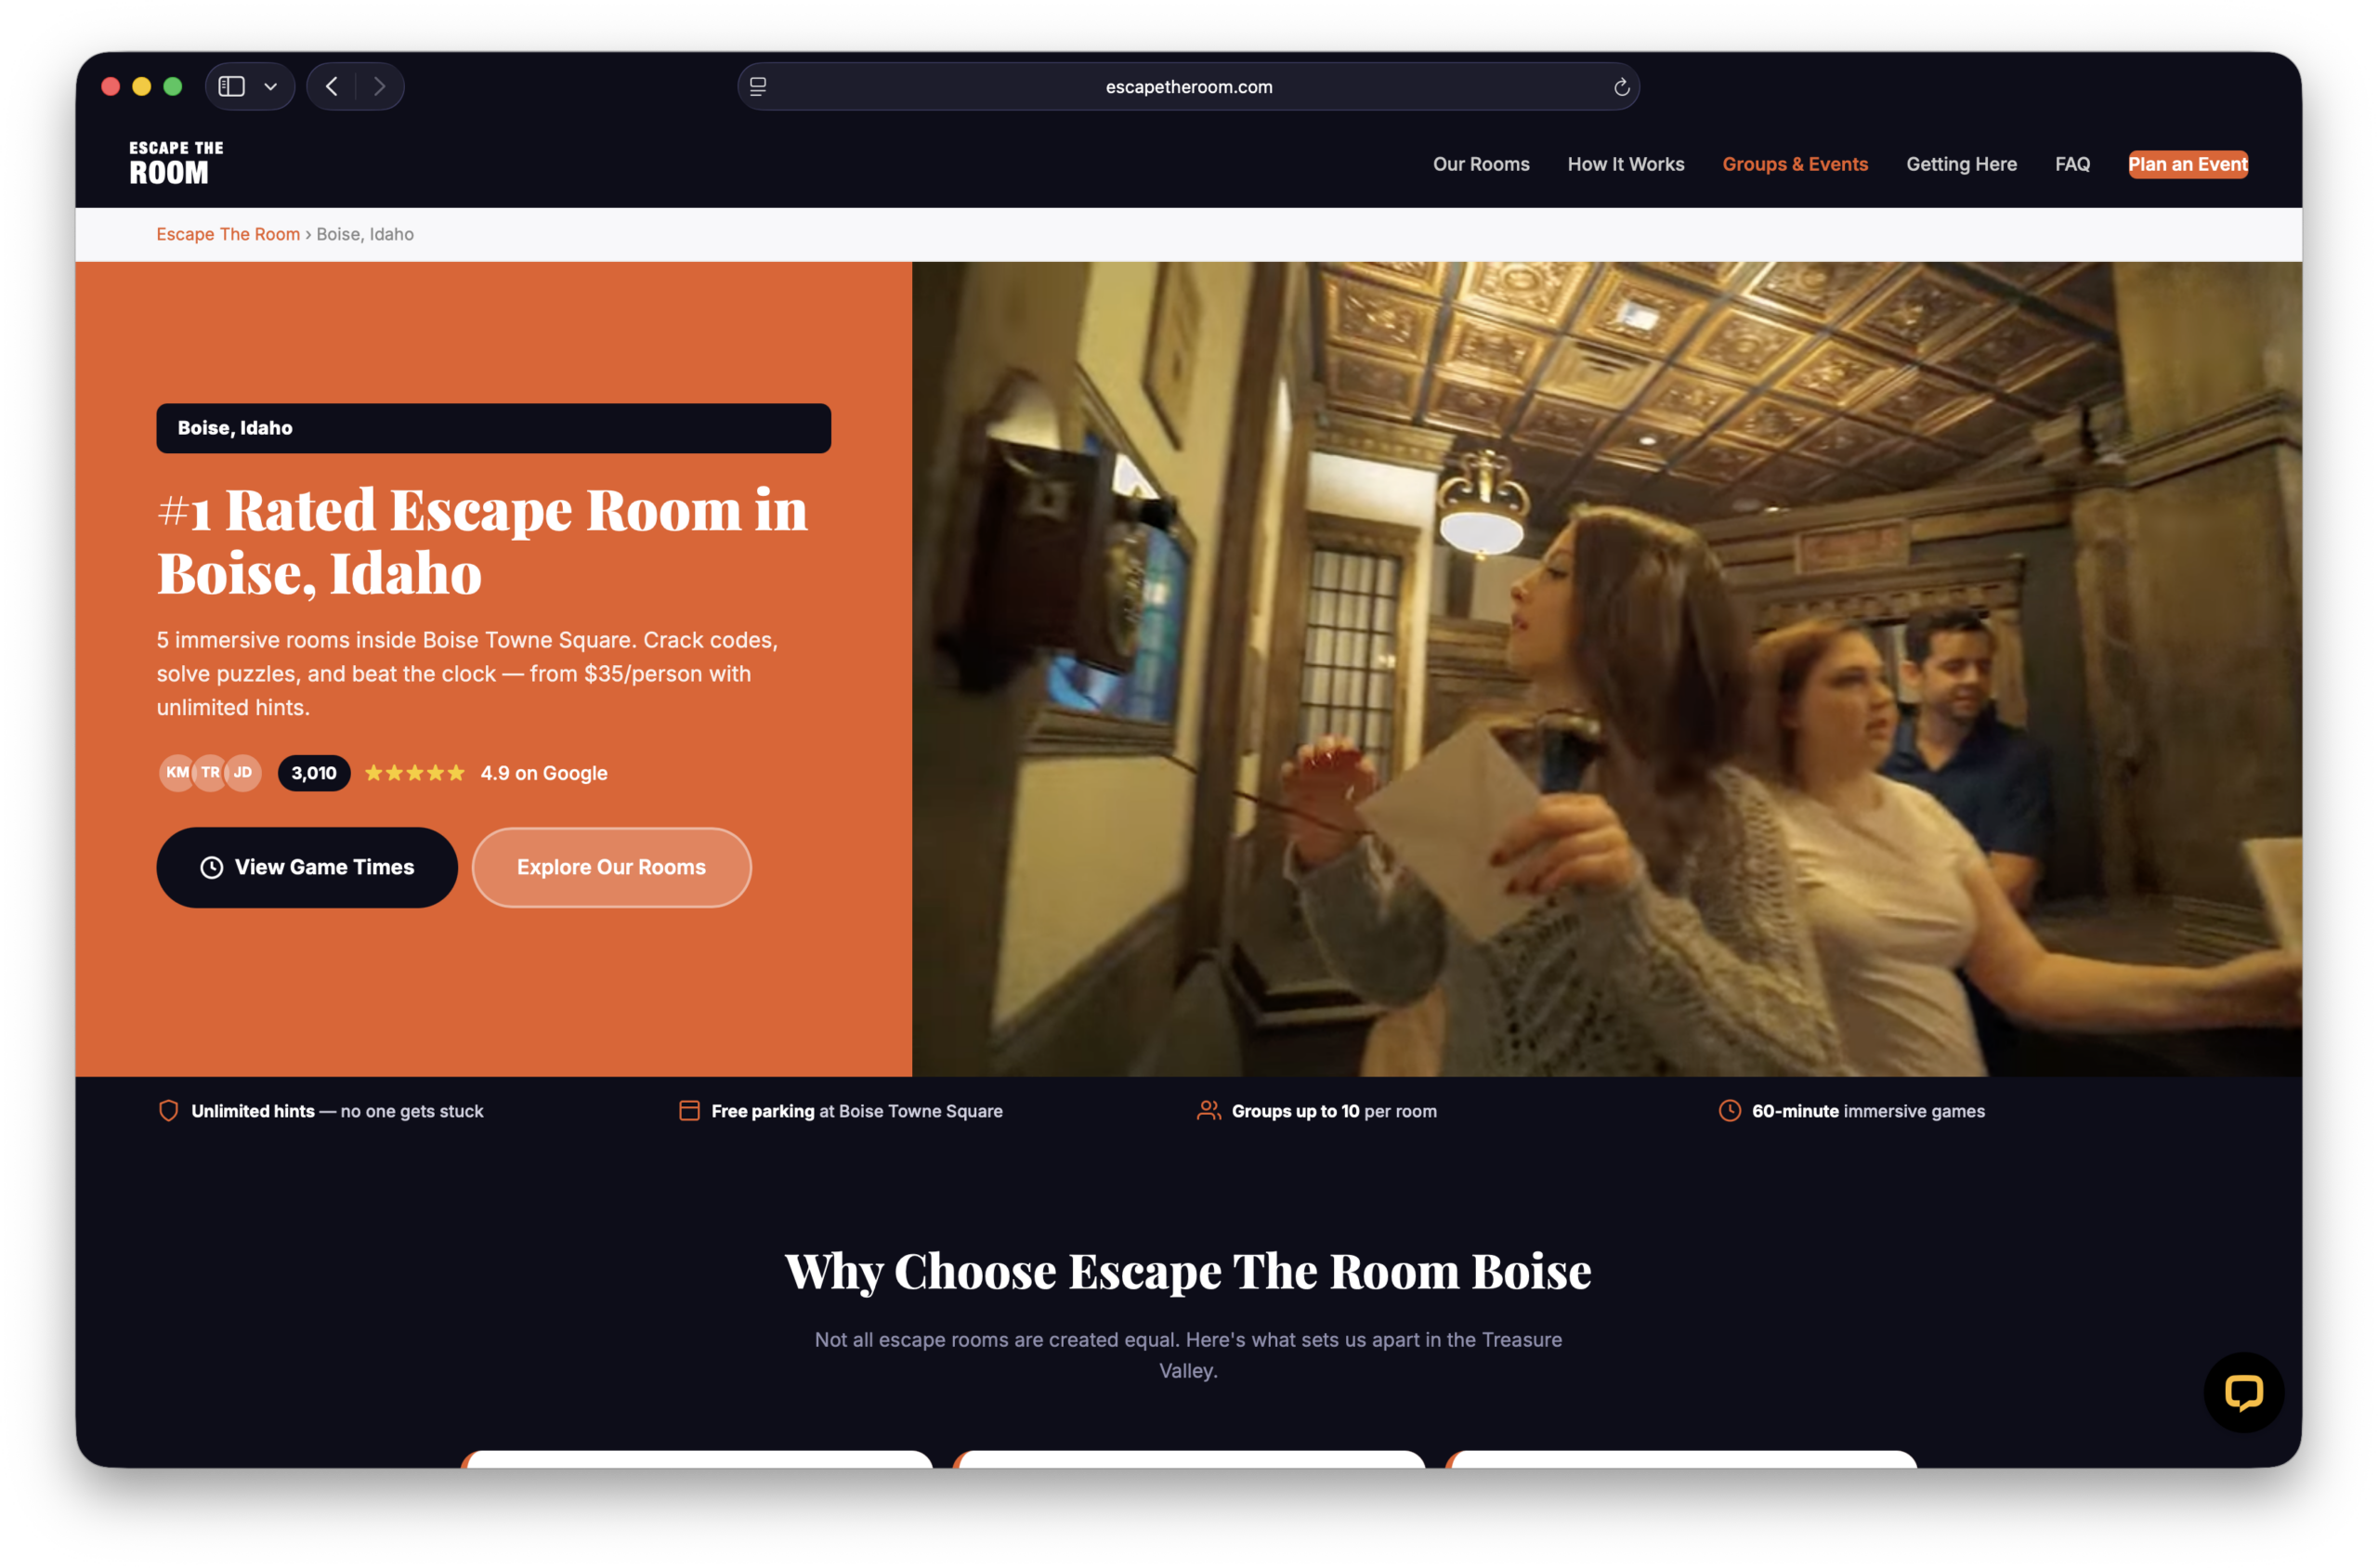Click the escapetheroom.com address field

1188,87
